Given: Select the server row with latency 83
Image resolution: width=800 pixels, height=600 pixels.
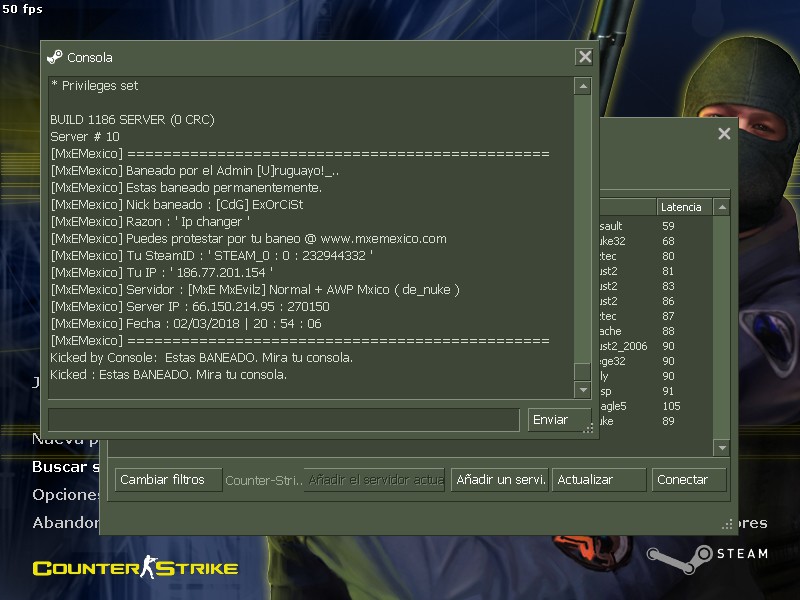Looking at the screenshot, I should (x=656, y=286).
